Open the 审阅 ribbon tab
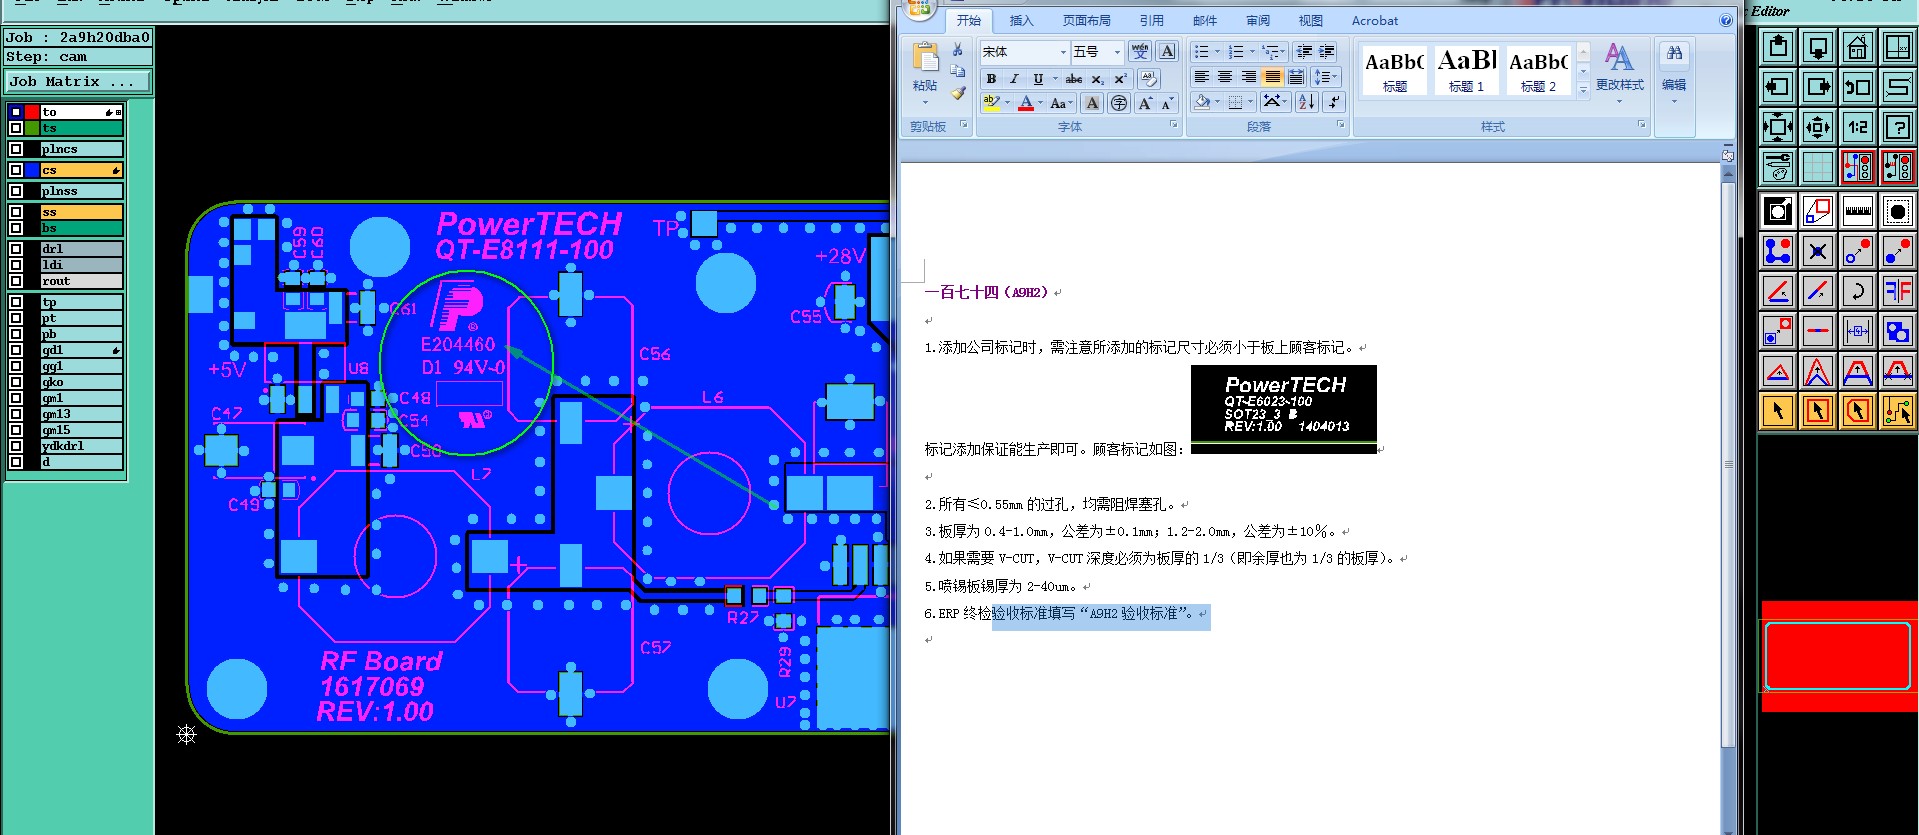 point(1258,20)
